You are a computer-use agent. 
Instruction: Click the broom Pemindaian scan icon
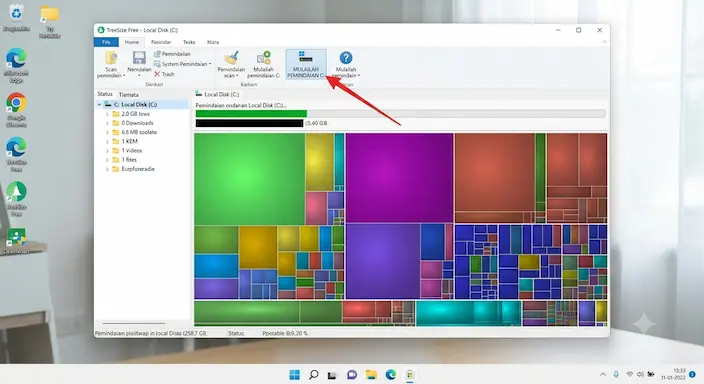click(x=231, y=58)
